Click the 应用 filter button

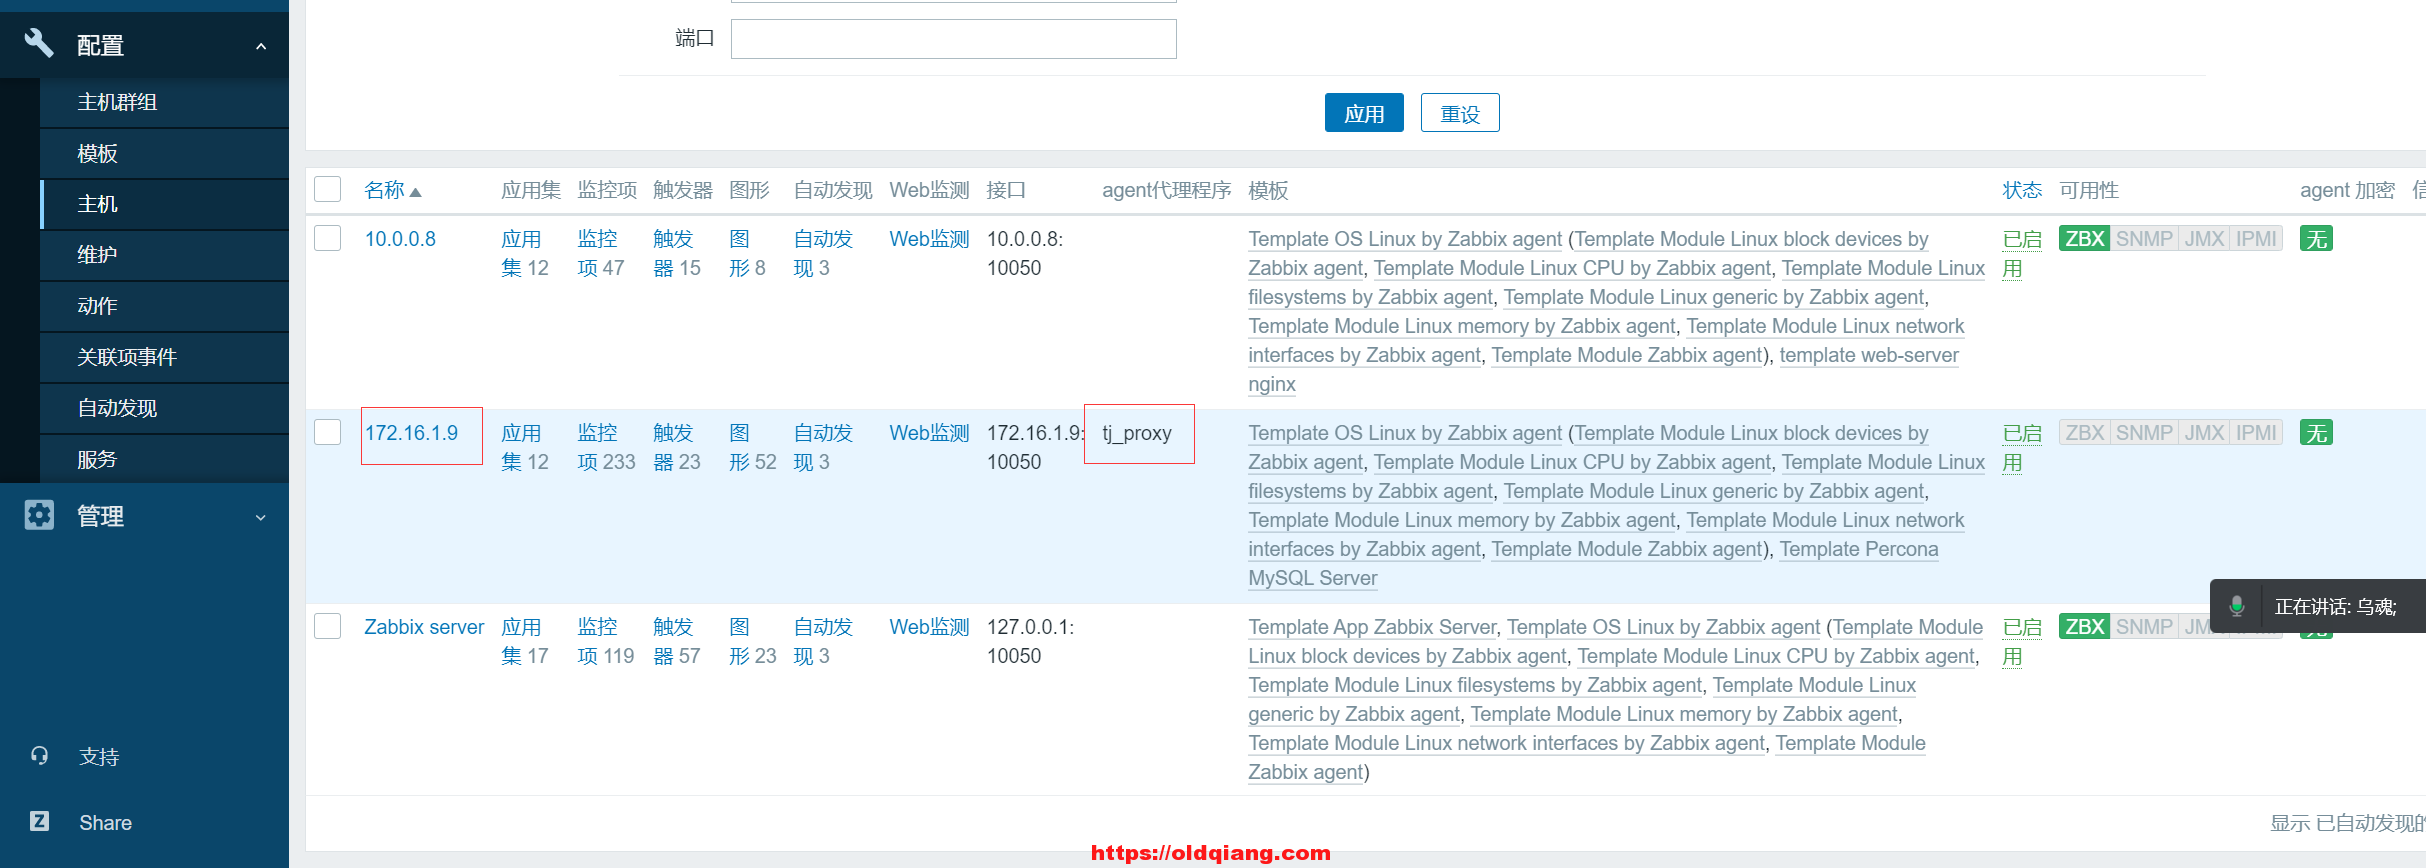[1364, 113]
